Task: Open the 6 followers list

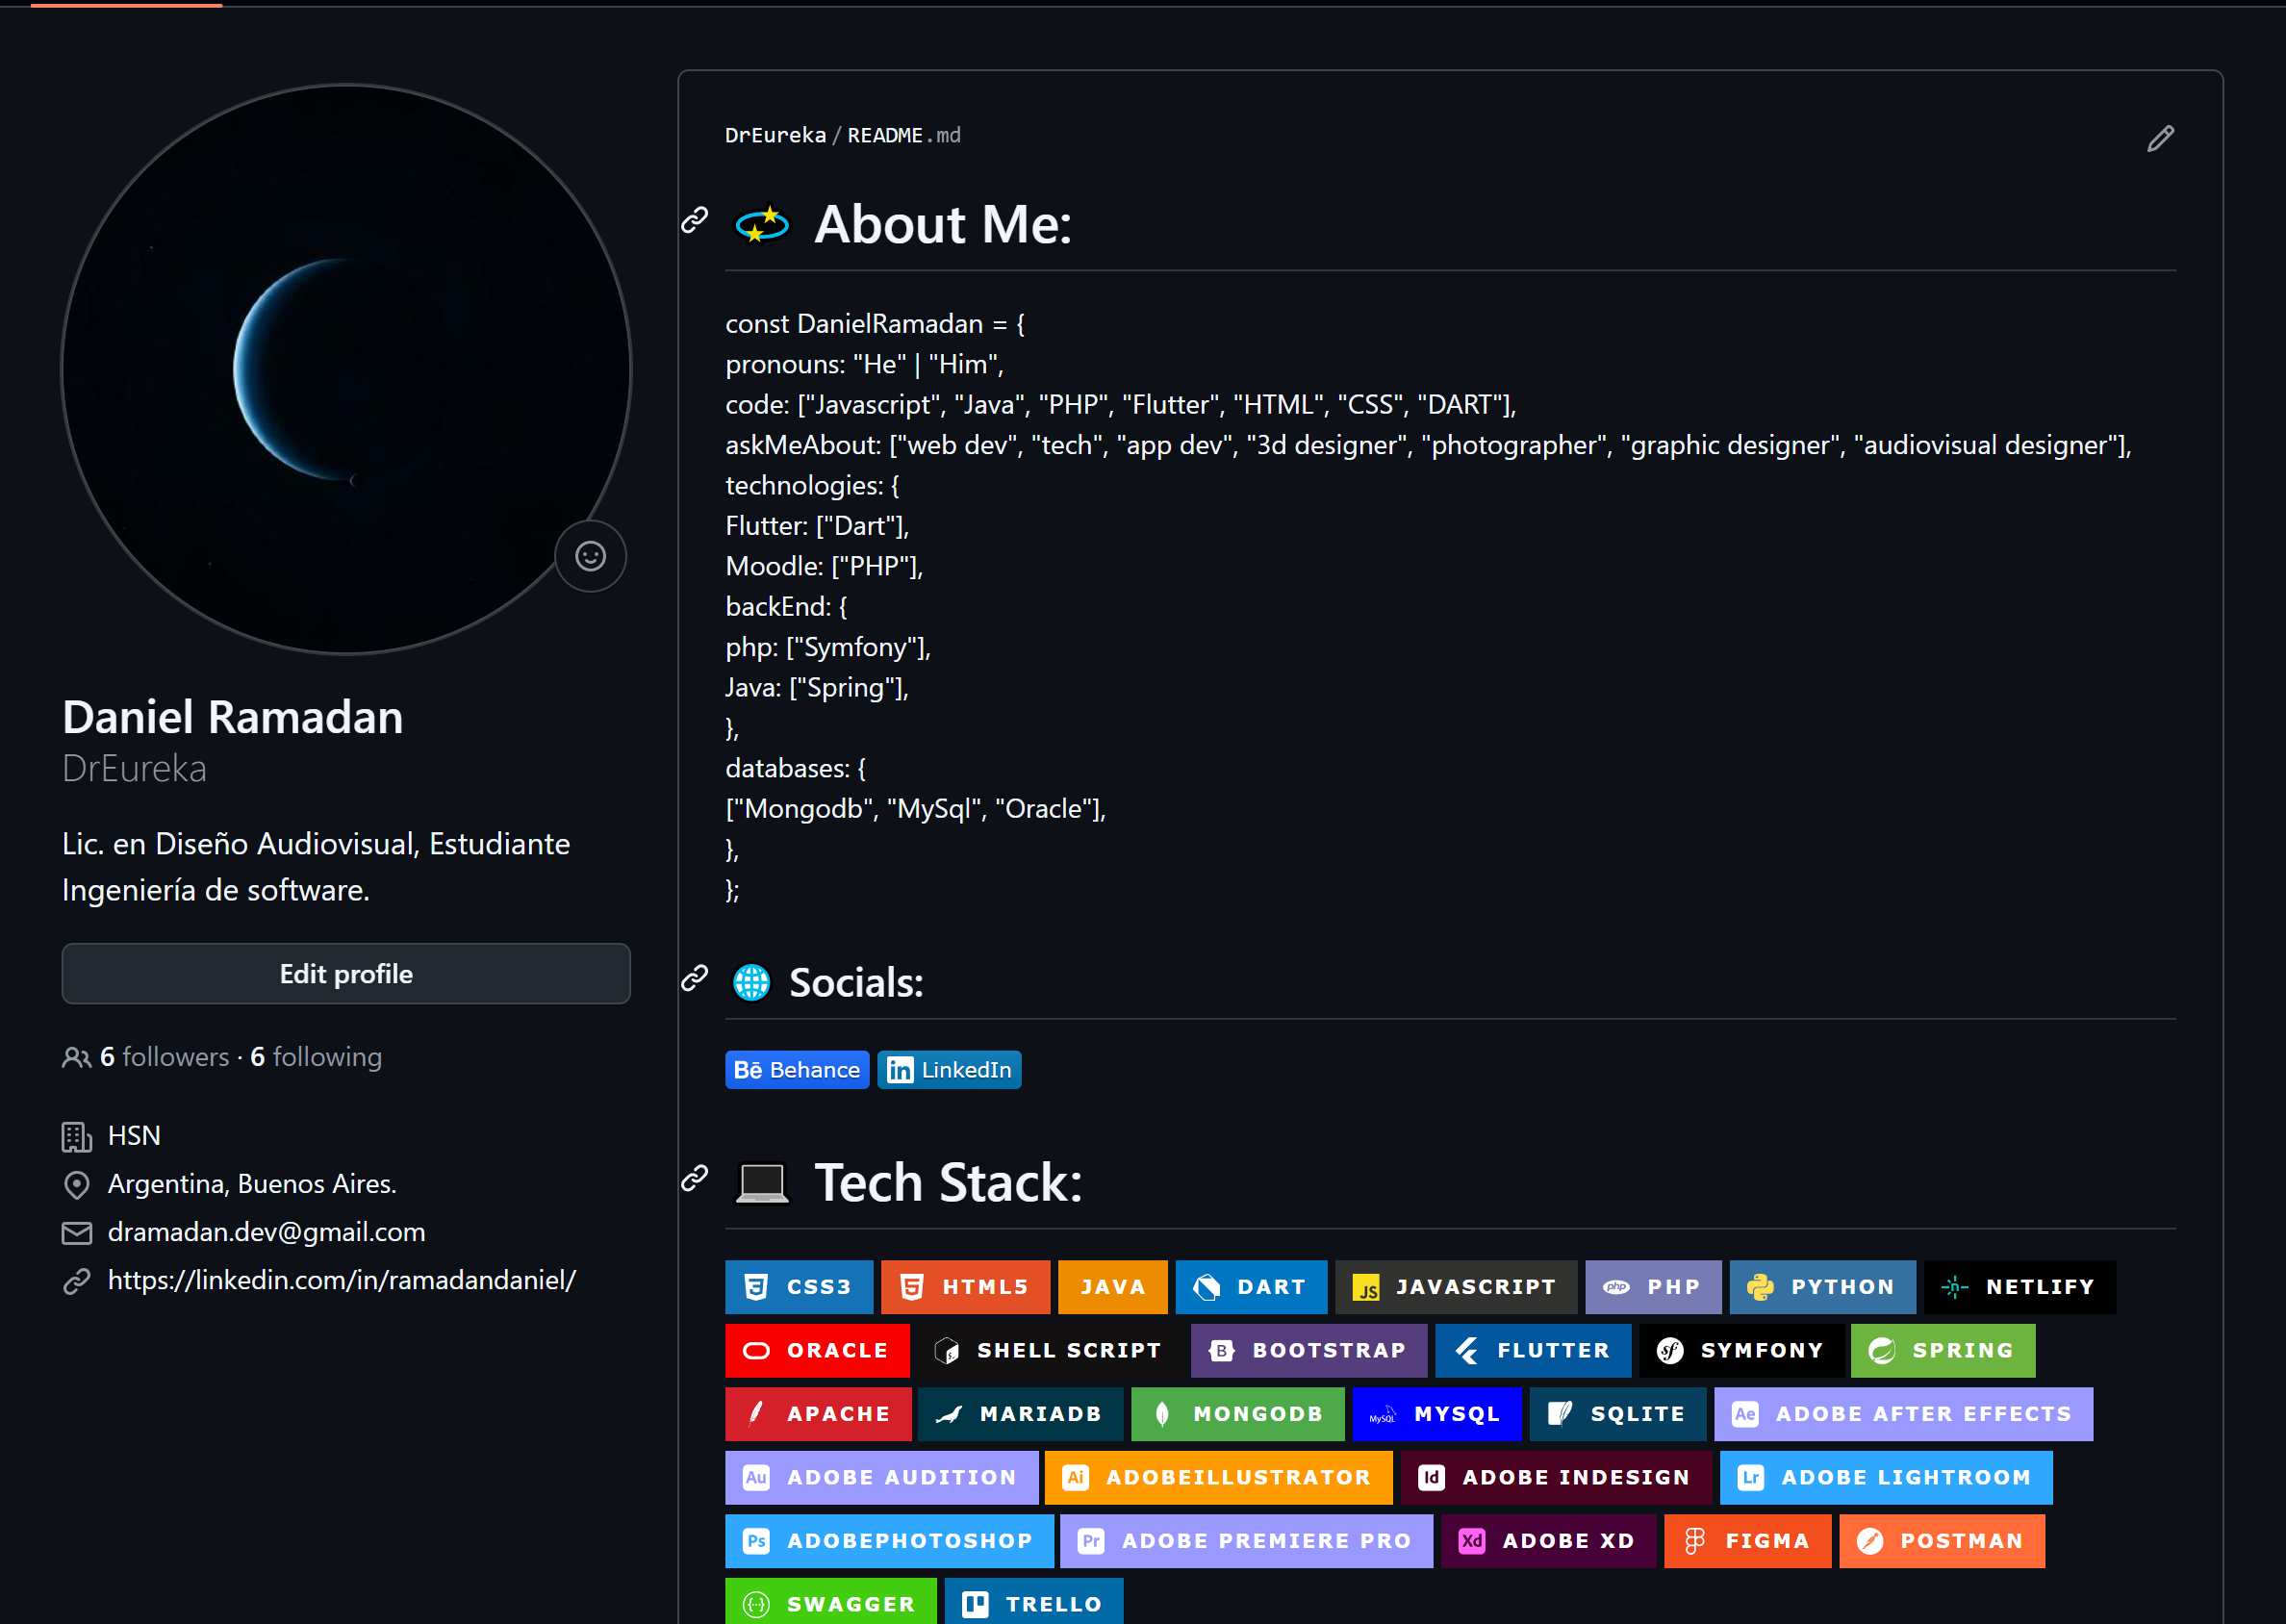Action: [164, 1057]
